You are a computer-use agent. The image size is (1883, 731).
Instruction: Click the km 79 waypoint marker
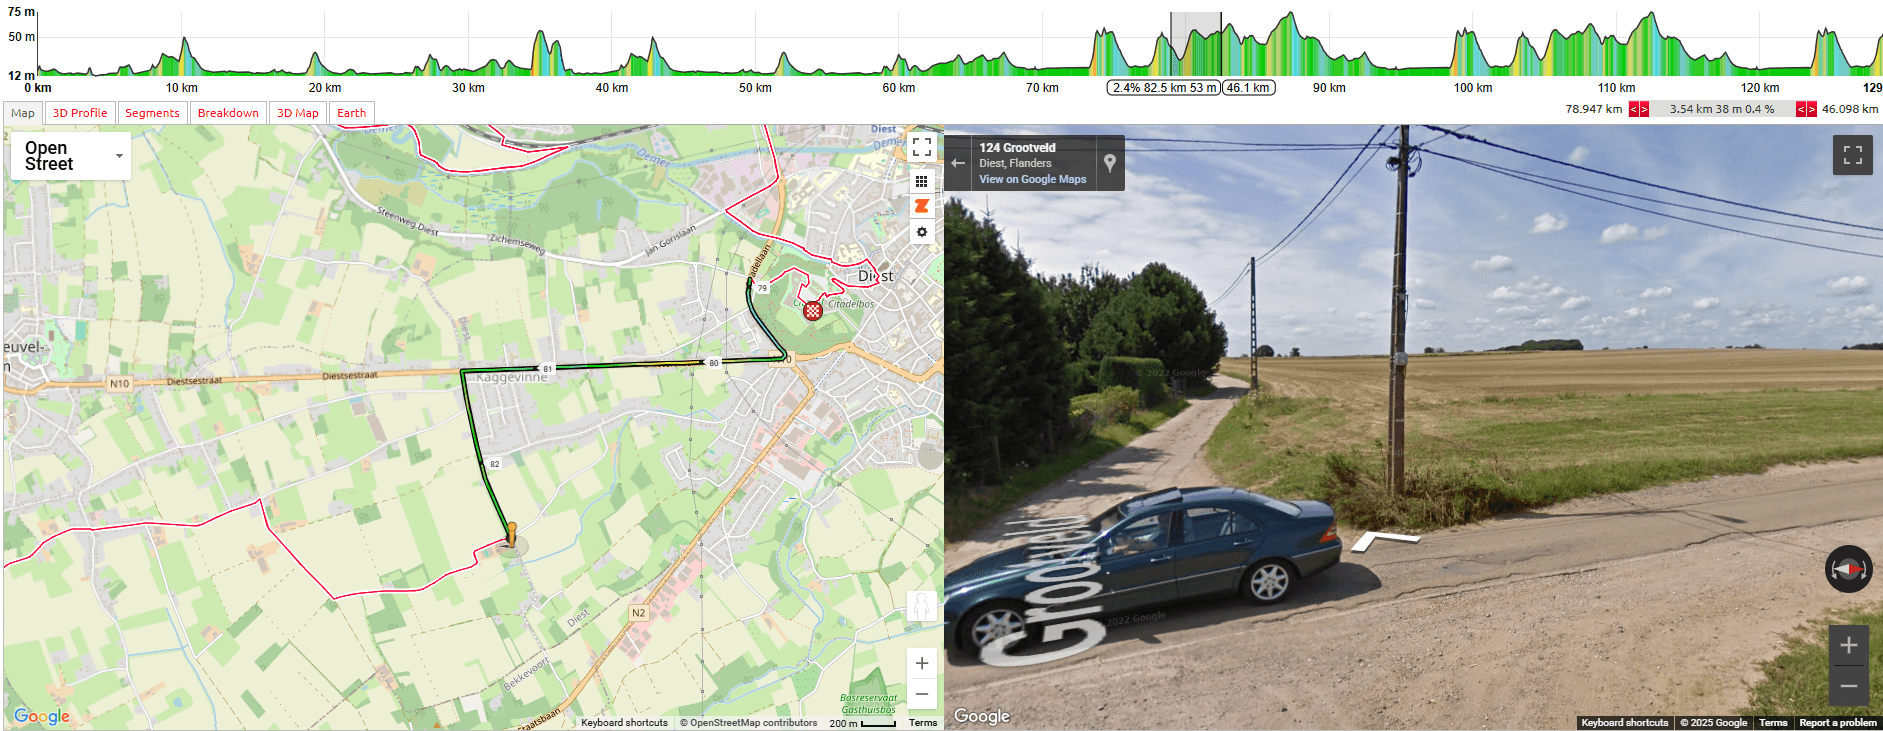pyautogui.click(x=762, y=288)
